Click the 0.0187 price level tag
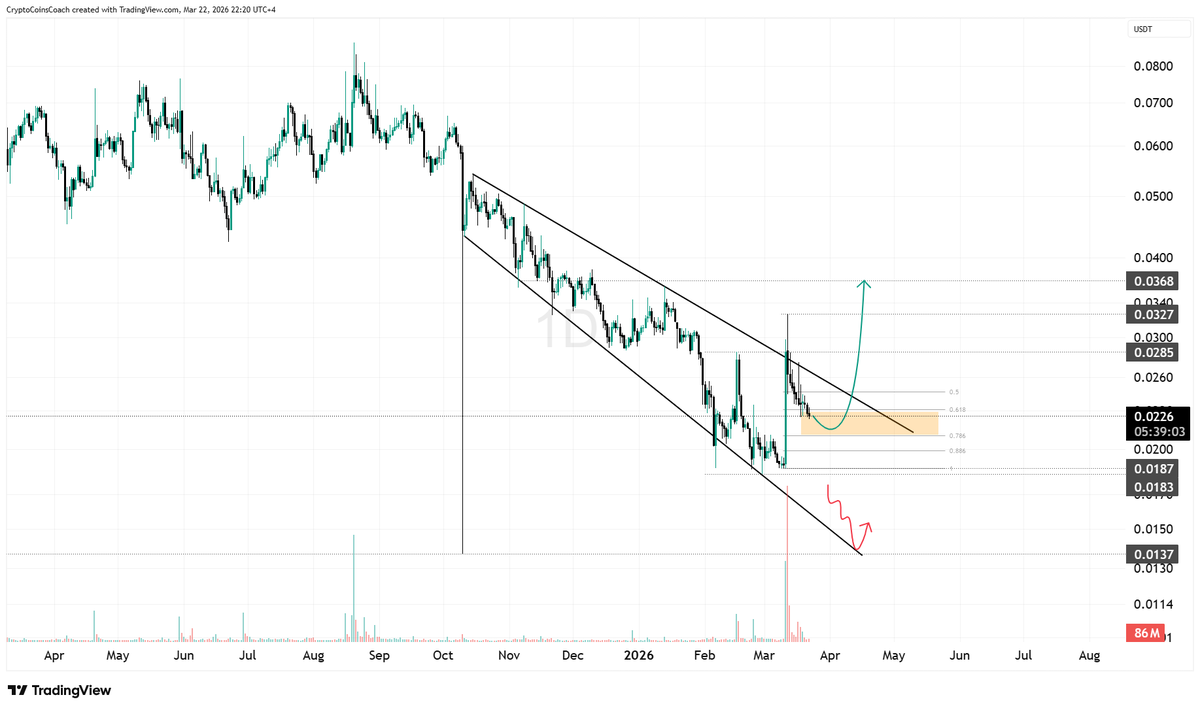This screenshot has width=1200, height=710. coord(1152,468)
